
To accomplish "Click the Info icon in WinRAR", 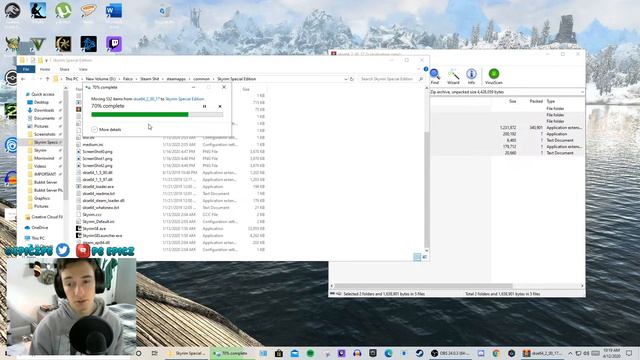I will click(471, 76).
